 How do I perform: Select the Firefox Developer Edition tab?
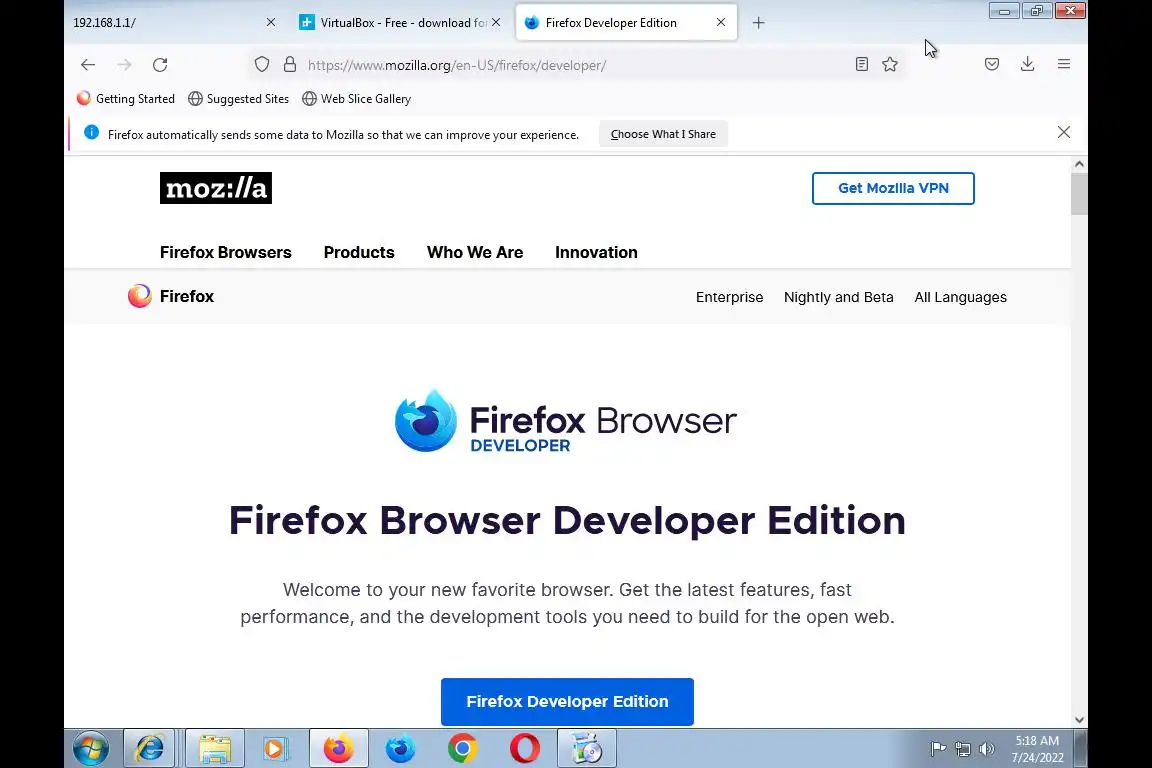coord(625,23)
